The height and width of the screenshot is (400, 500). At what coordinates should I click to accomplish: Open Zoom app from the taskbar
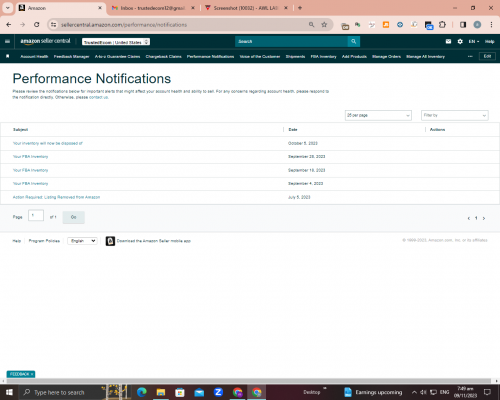pos(218,392)
